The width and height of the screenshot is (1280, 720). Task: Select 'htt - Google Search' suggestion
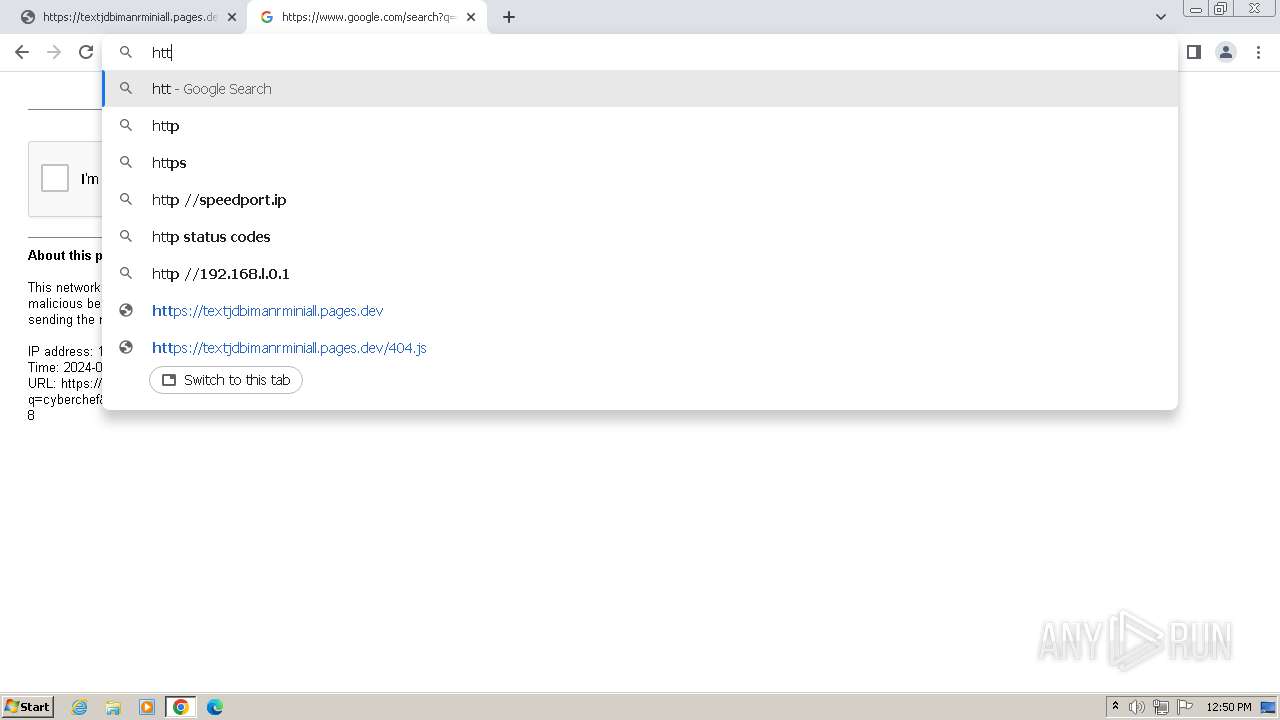pos(640,89)
